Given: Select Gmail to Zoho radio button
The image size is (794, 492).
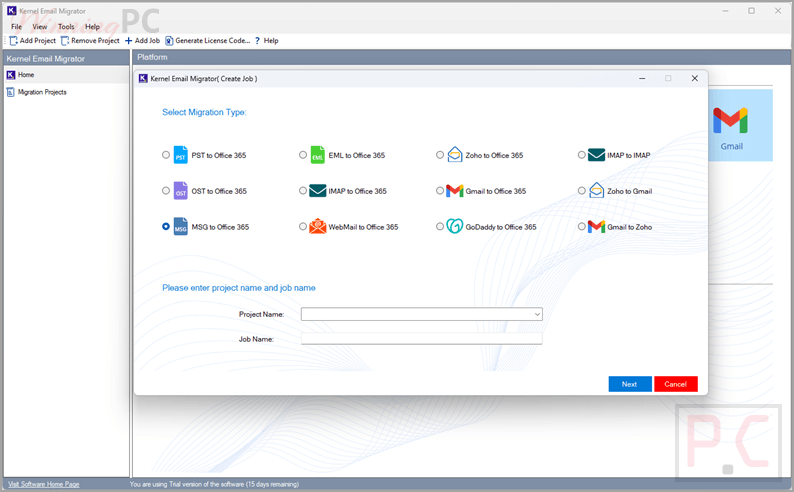Looking at the screenshot, I should click(x=582, y=226).
